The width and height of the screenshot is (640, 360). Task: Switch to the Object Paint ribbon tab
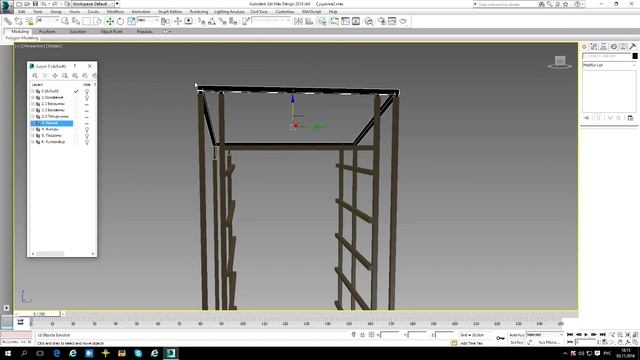coord(111,31)
